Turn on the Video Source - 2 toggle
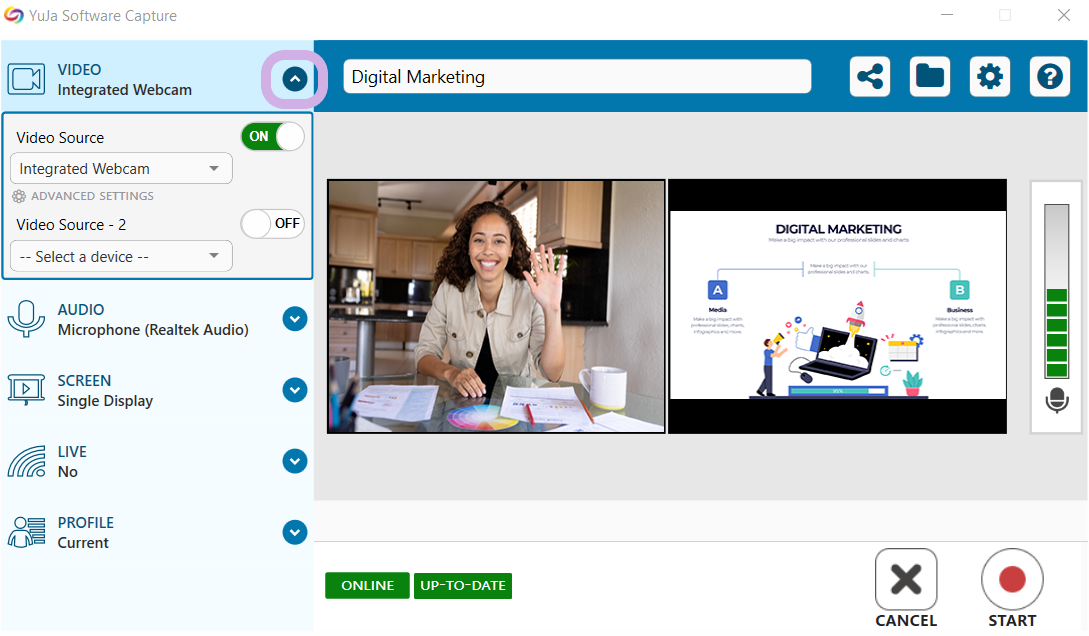The height and width of the screenshot is (636, 1089). 272,224
